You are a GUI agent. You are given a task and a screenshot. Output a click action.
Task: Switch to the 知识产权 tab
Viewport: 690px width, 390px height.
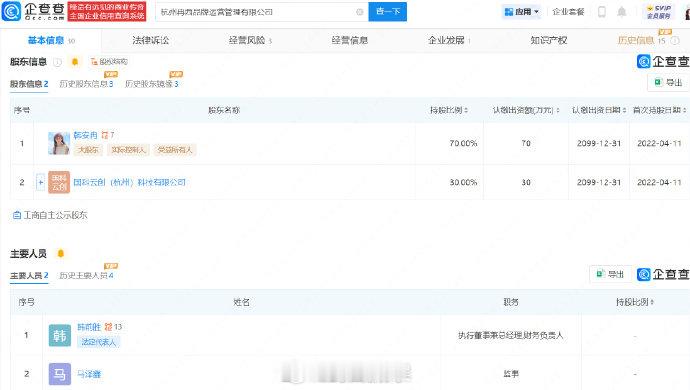click(x=548, y=40)
